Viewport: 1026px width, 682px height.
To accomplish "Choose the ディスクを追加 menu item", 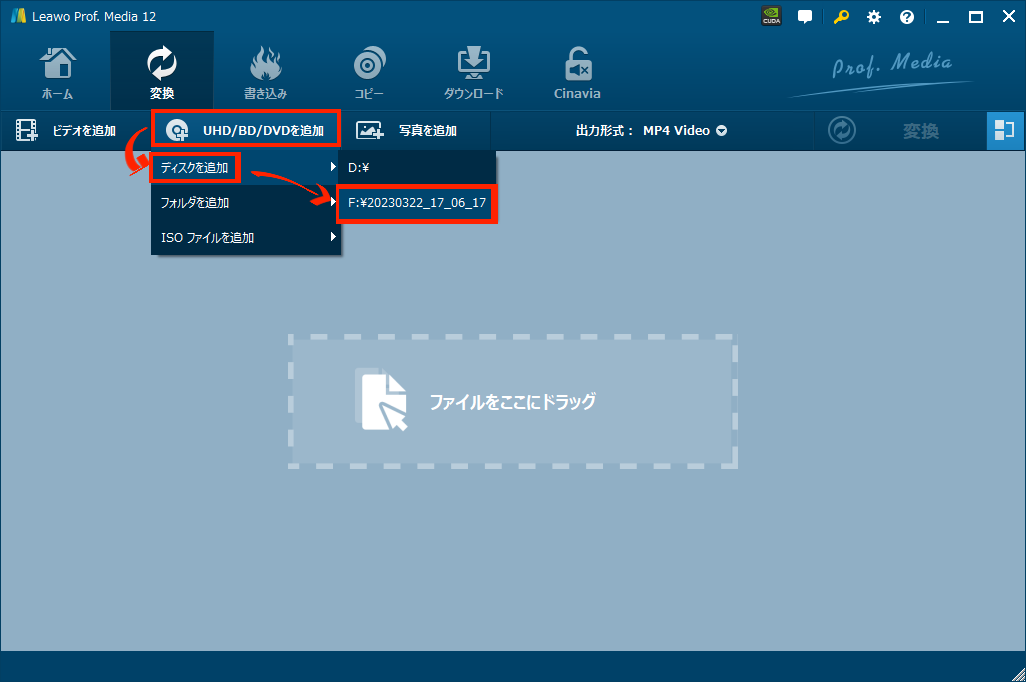I will [195, 168].
